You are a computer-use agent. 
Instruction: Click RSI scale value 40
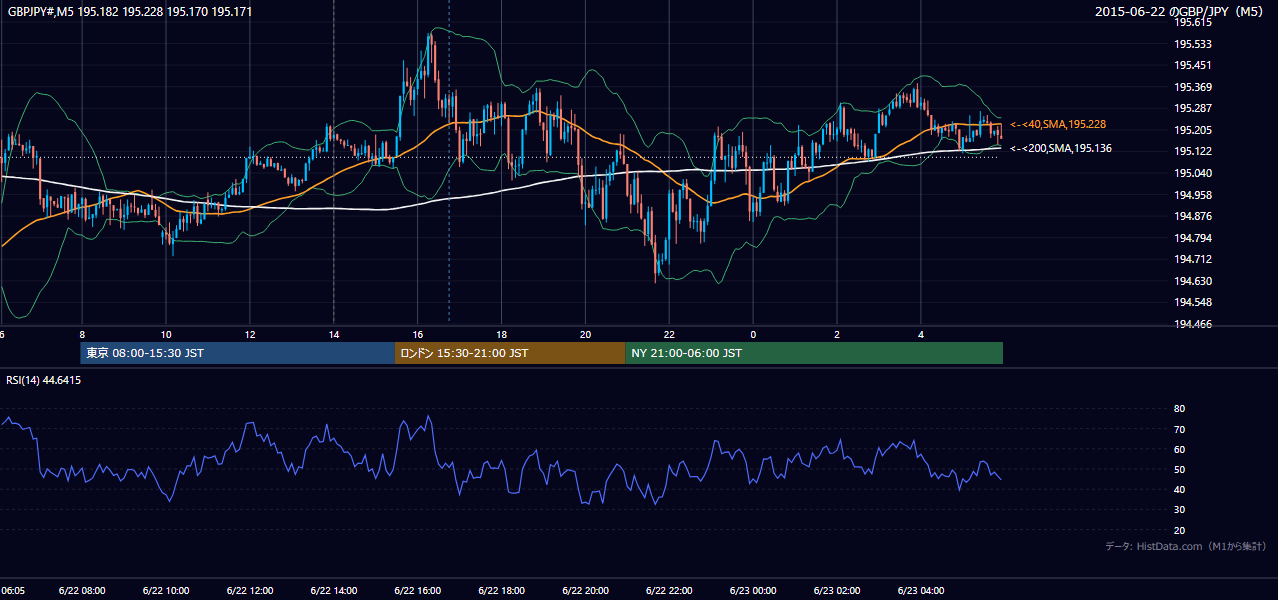click(x=1179, y=489)
